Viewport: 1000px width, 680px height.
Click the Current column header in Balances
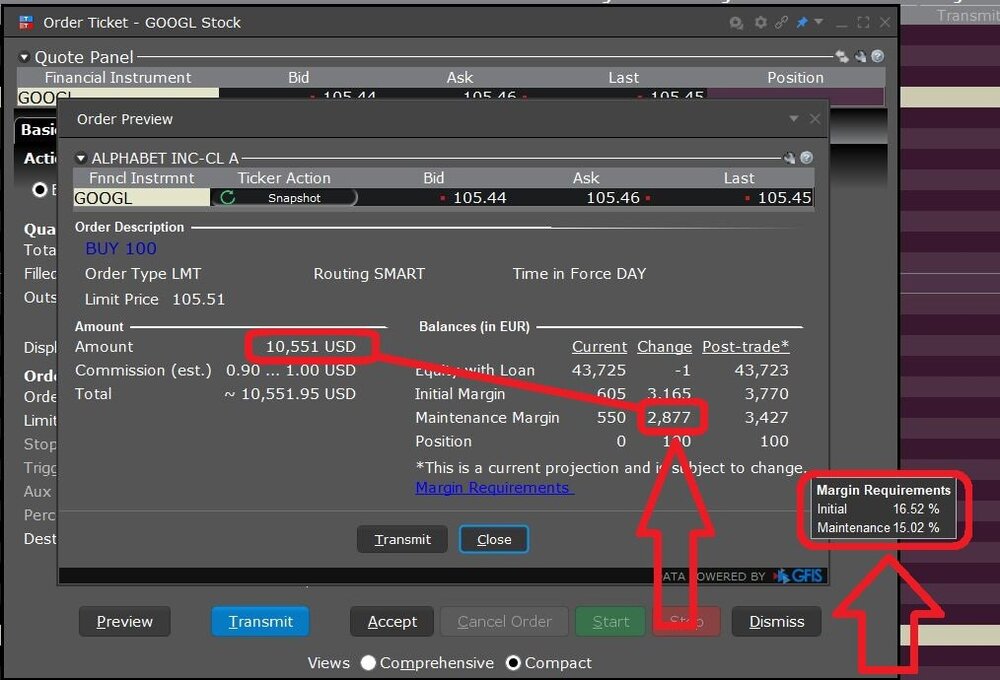tap(599, 346)
